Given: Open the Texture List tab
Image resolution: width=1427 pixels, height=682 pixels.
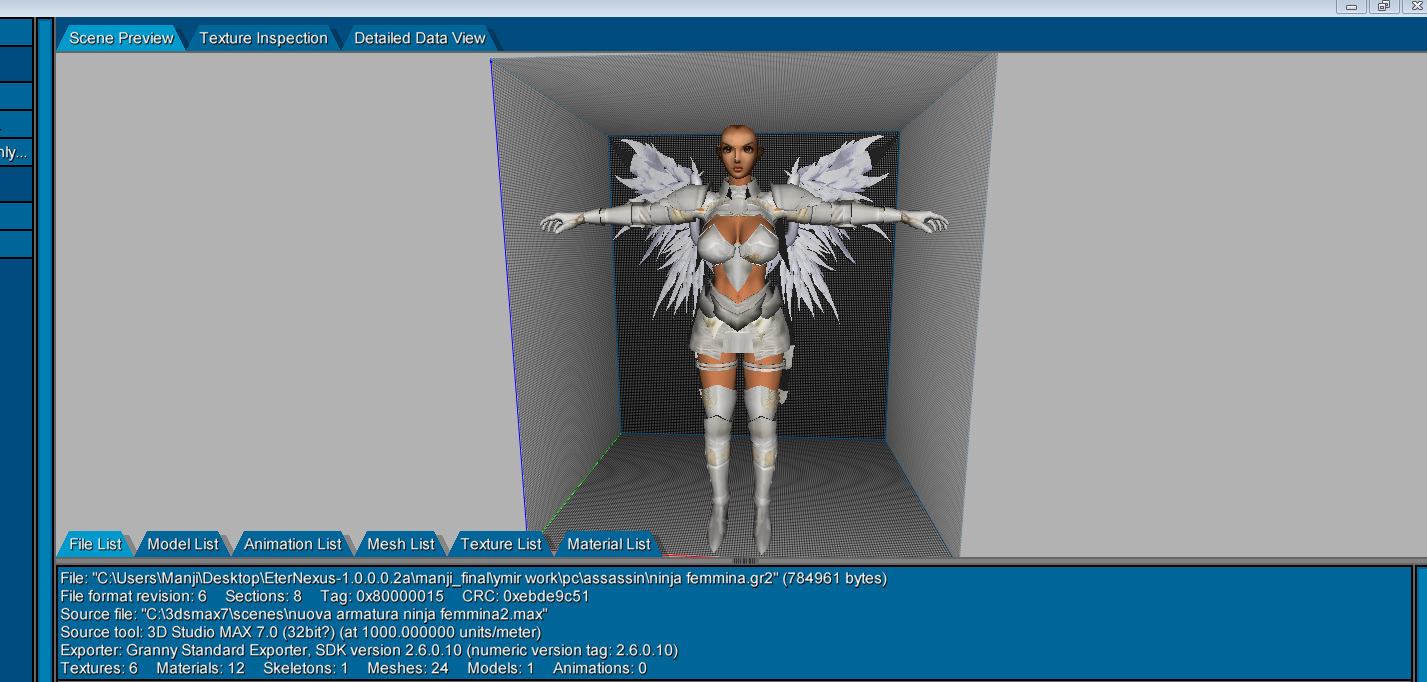Looking at the screenshot, I should click(500, 544).
